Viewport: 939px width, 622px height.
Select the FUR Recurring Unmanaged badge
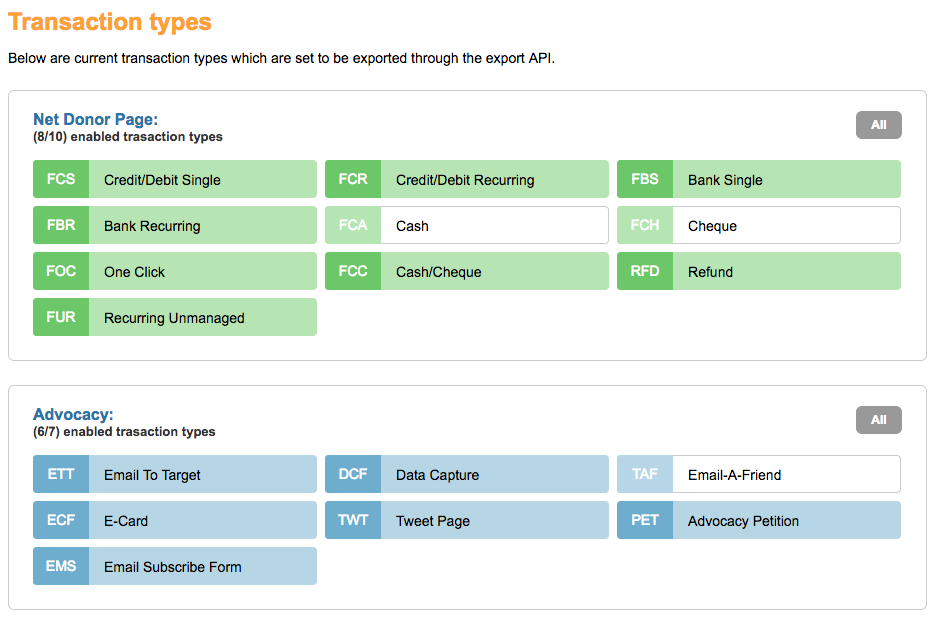[61, 316]
